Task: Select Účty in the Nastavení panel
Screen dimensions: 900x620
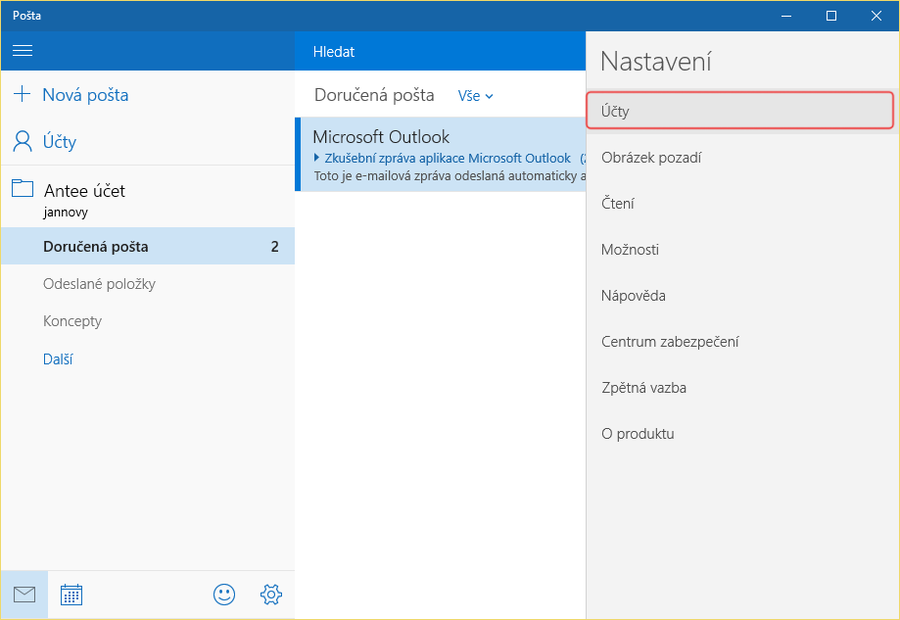Action: point(739,111)
